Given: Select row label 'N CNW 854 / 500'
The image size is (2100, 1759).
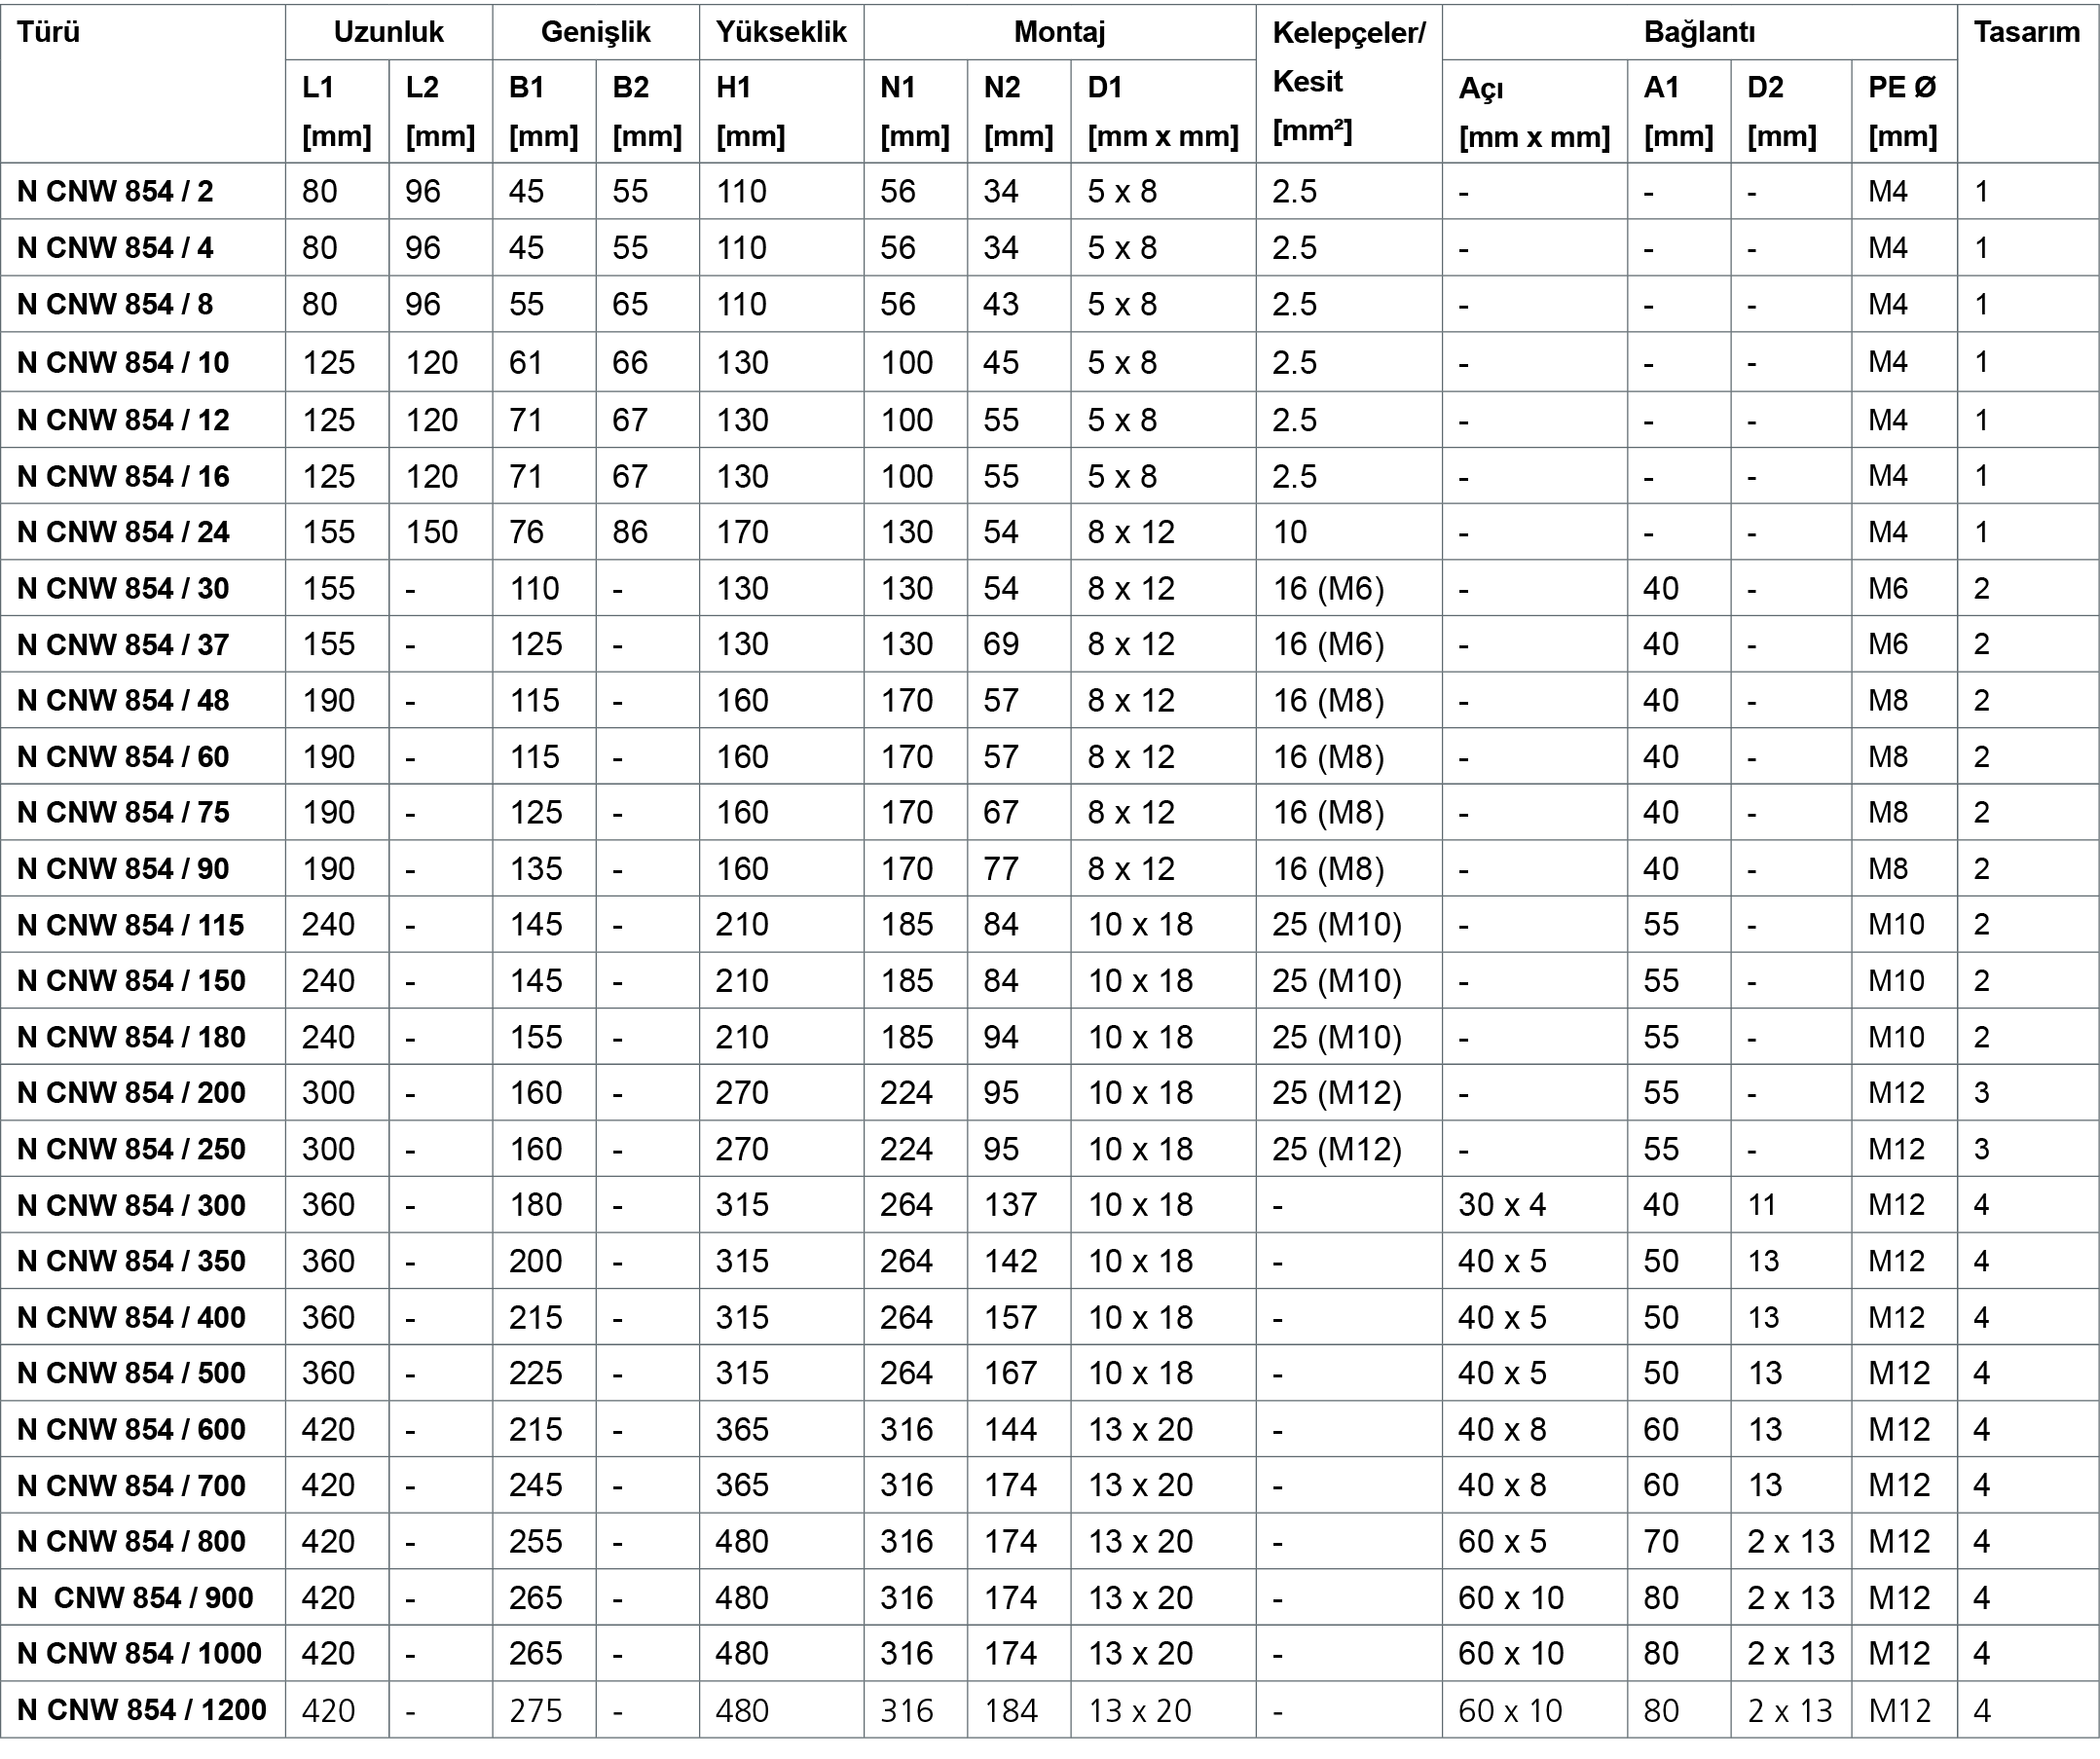Looking at the screenshot, I should [131, 1373].
